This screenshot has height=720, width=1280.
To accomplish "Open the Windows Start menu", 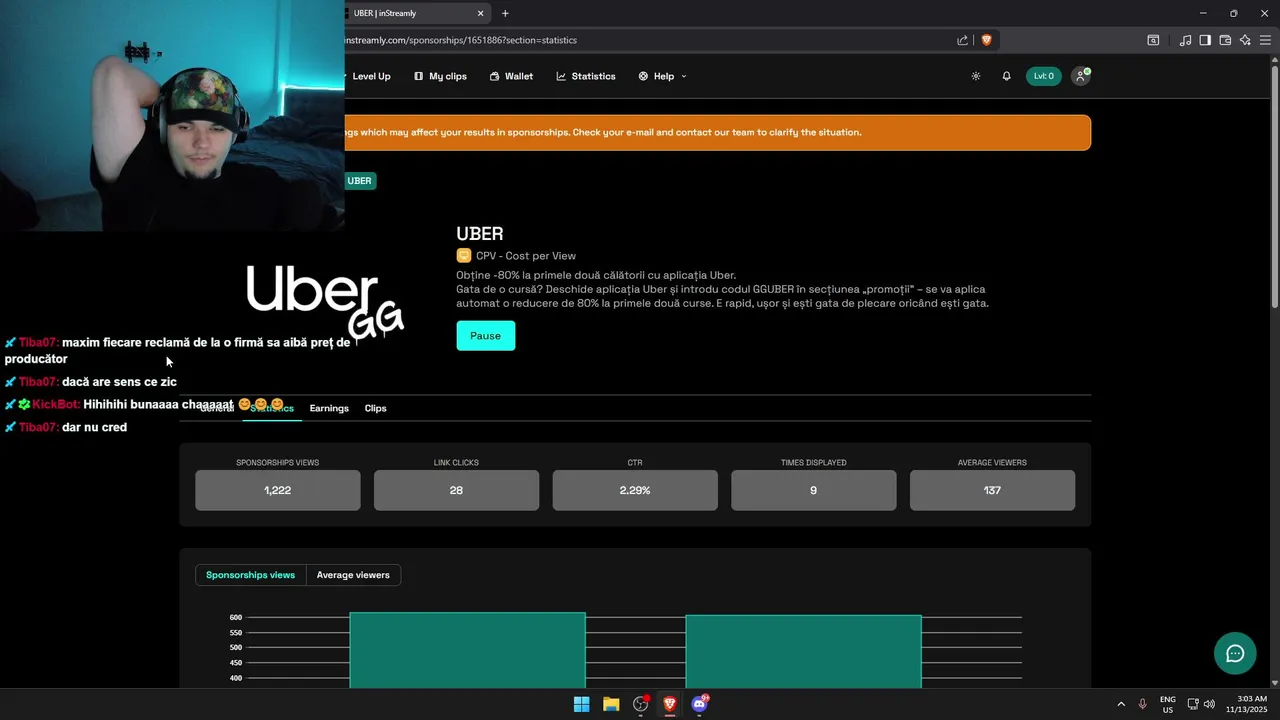I will pyautogui.click(x=581, y=704).
